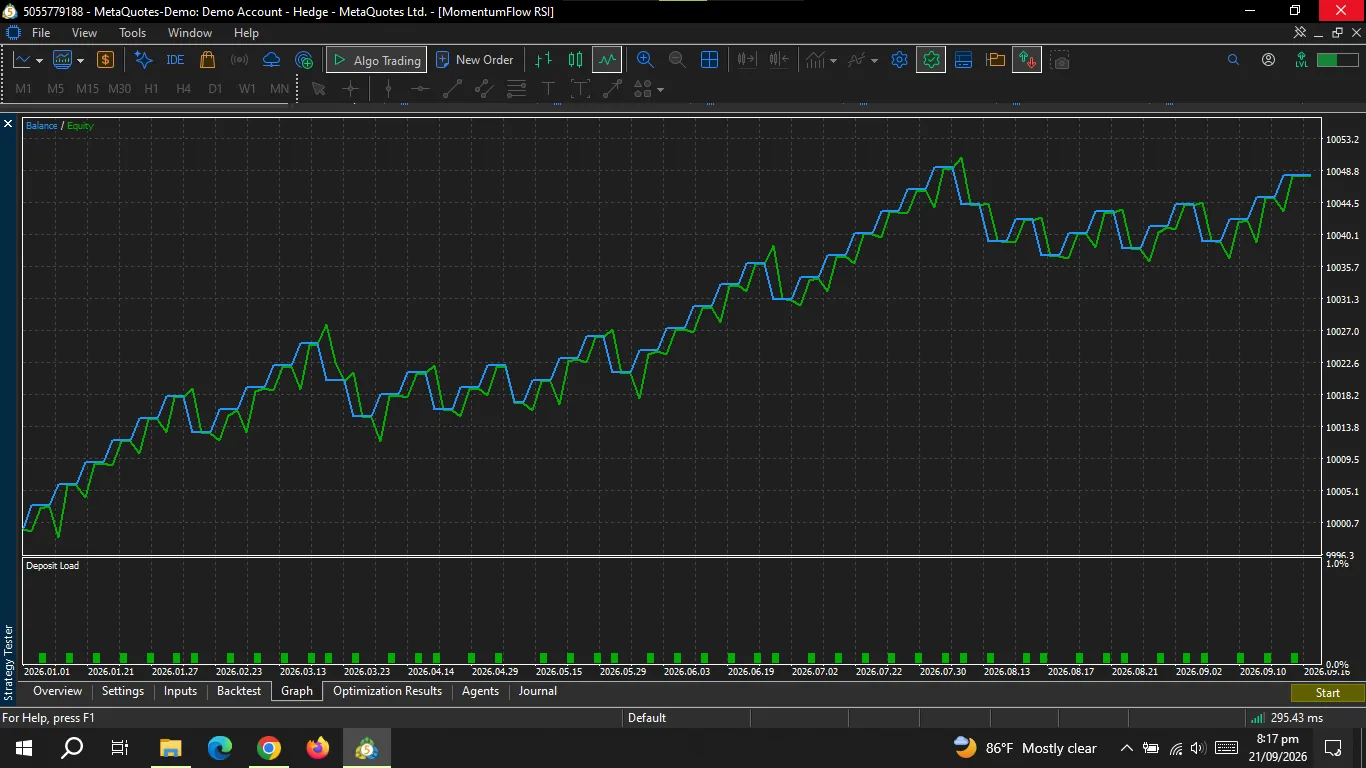Open the orange folder data icon
Image resolution: width=1366 pixels, height=768 pixels.
(995, 60)
